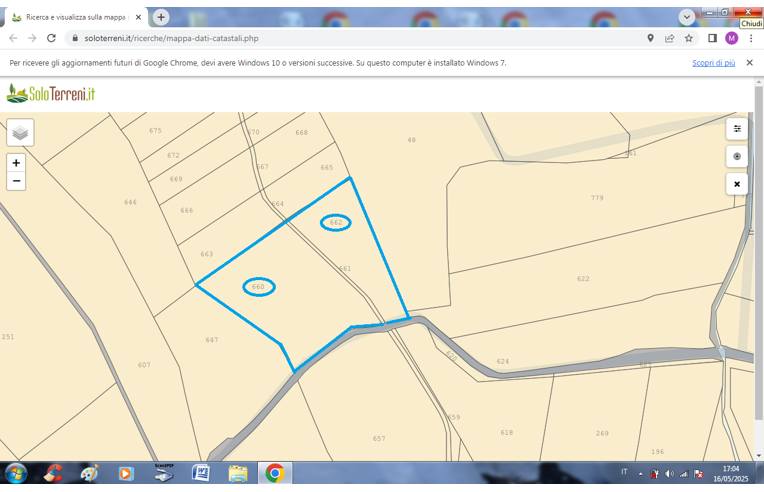Screen dimensions: 764x492
Task: Open the map layers switcher
Action: (20, 132)
